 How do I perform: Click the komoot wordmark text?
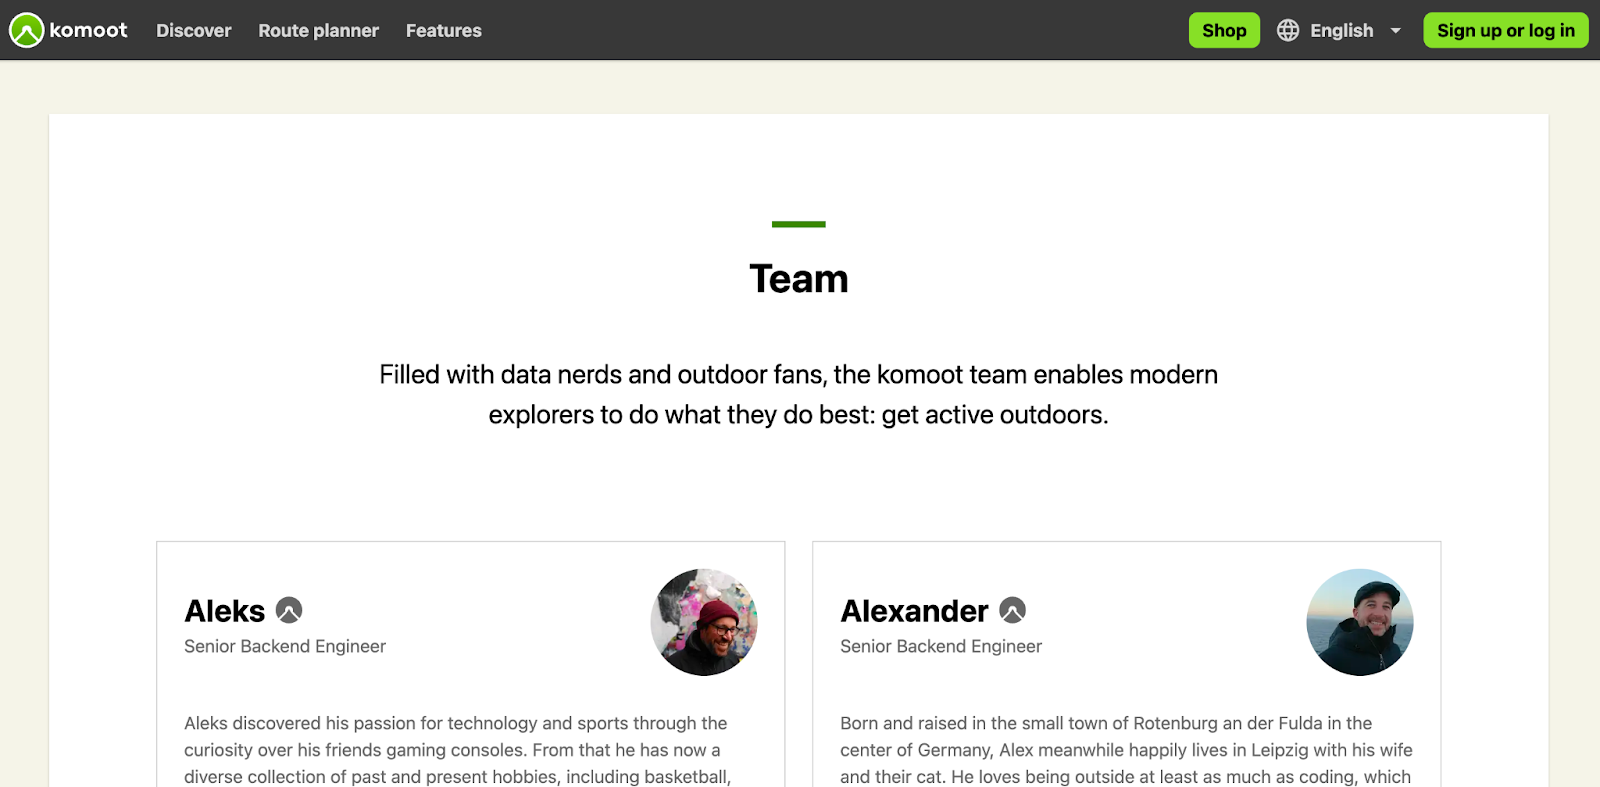pos(89,30)
